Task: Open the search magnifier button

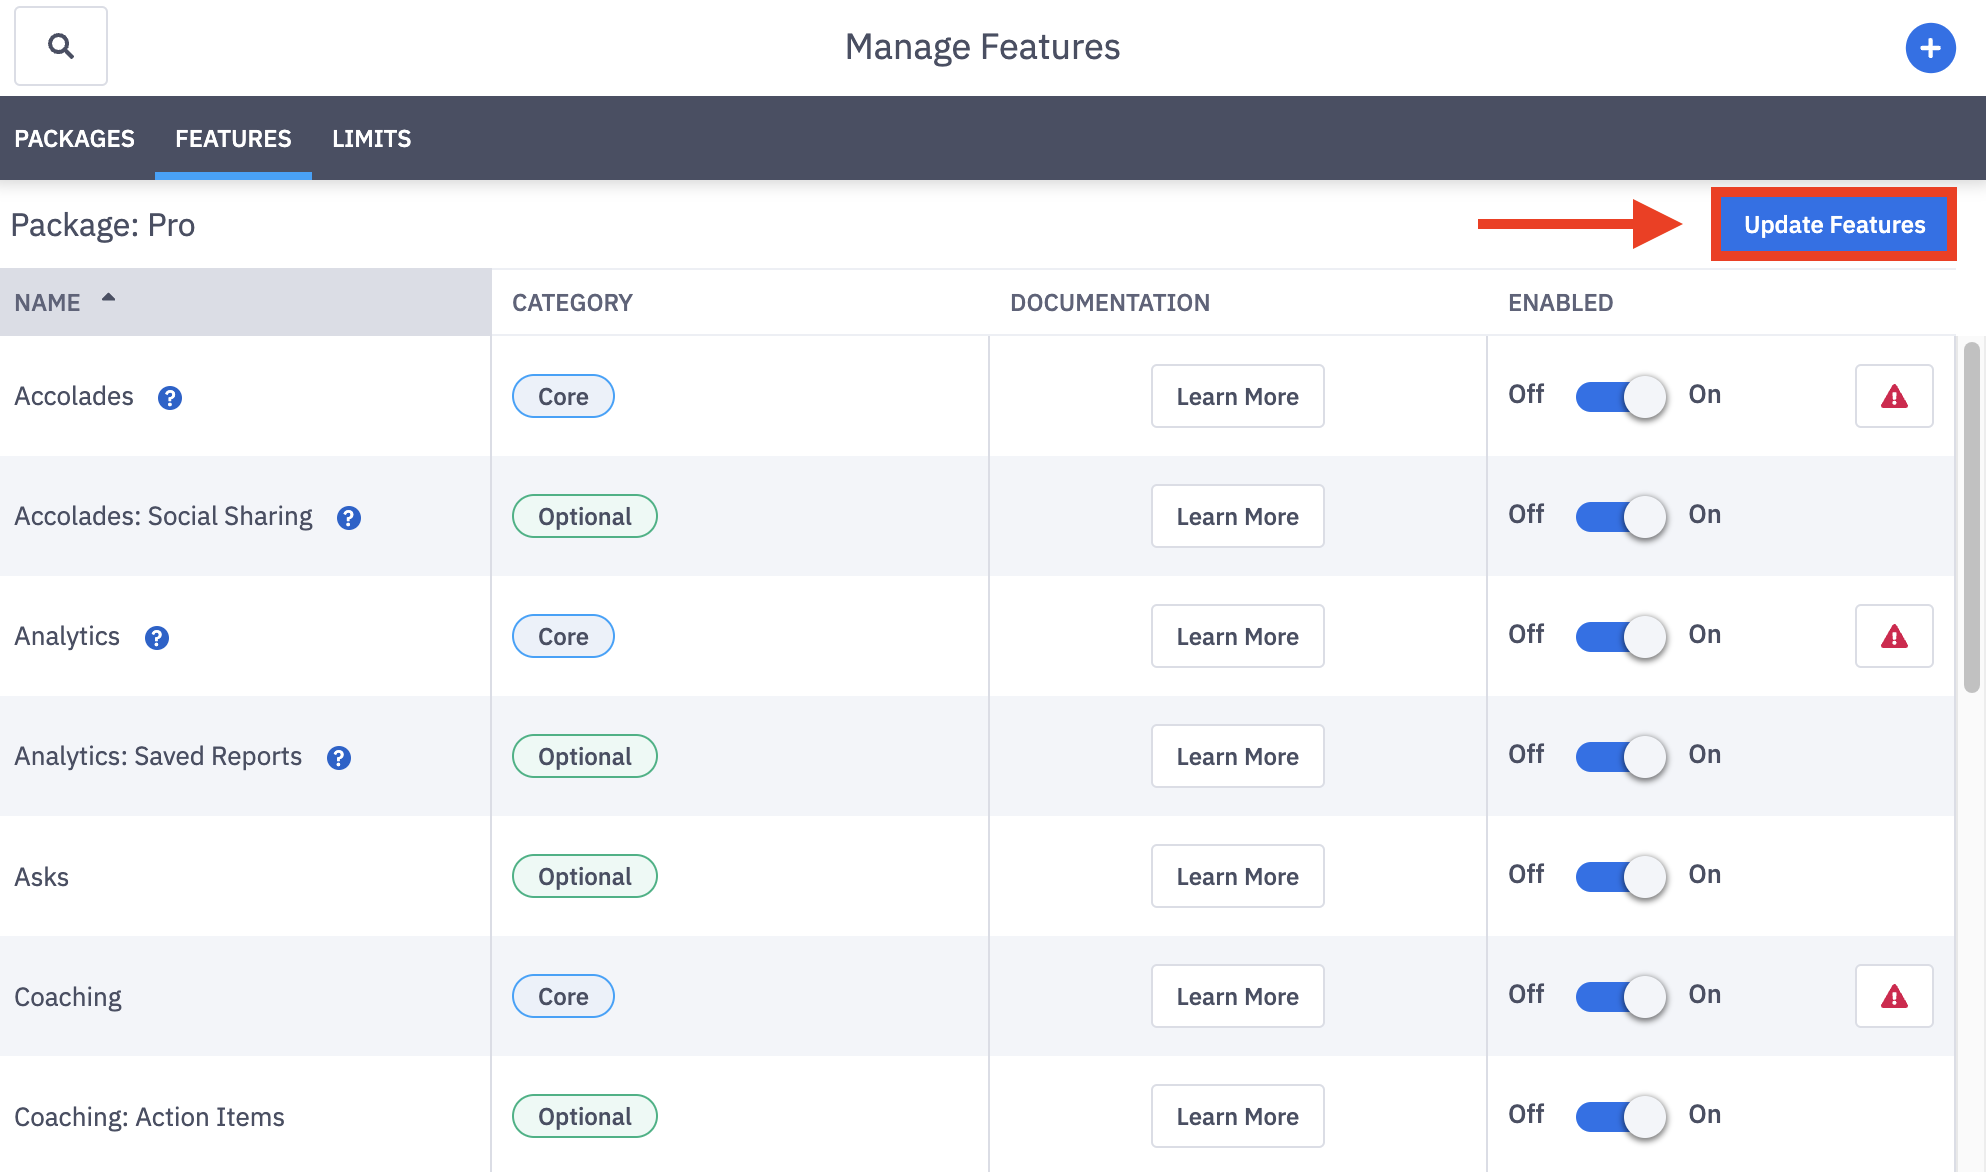Action: (61, 46)
